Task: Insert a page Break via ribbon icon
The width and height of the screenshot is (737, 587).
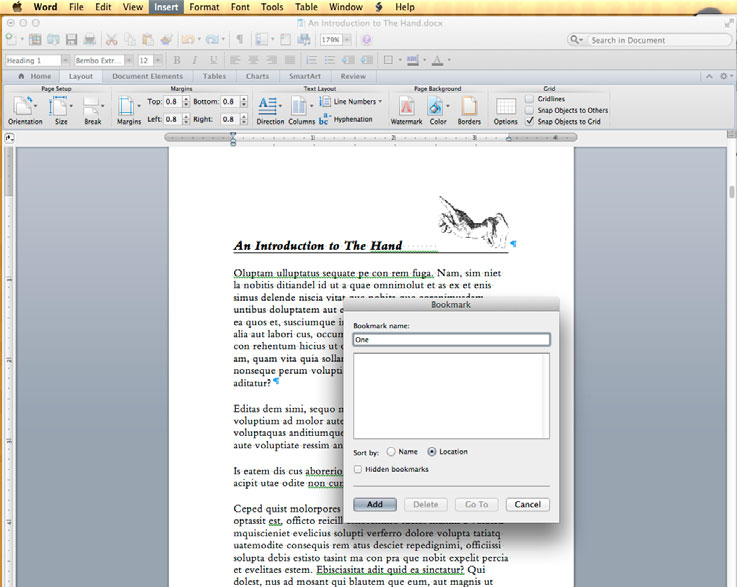Action: coord(92,106)
